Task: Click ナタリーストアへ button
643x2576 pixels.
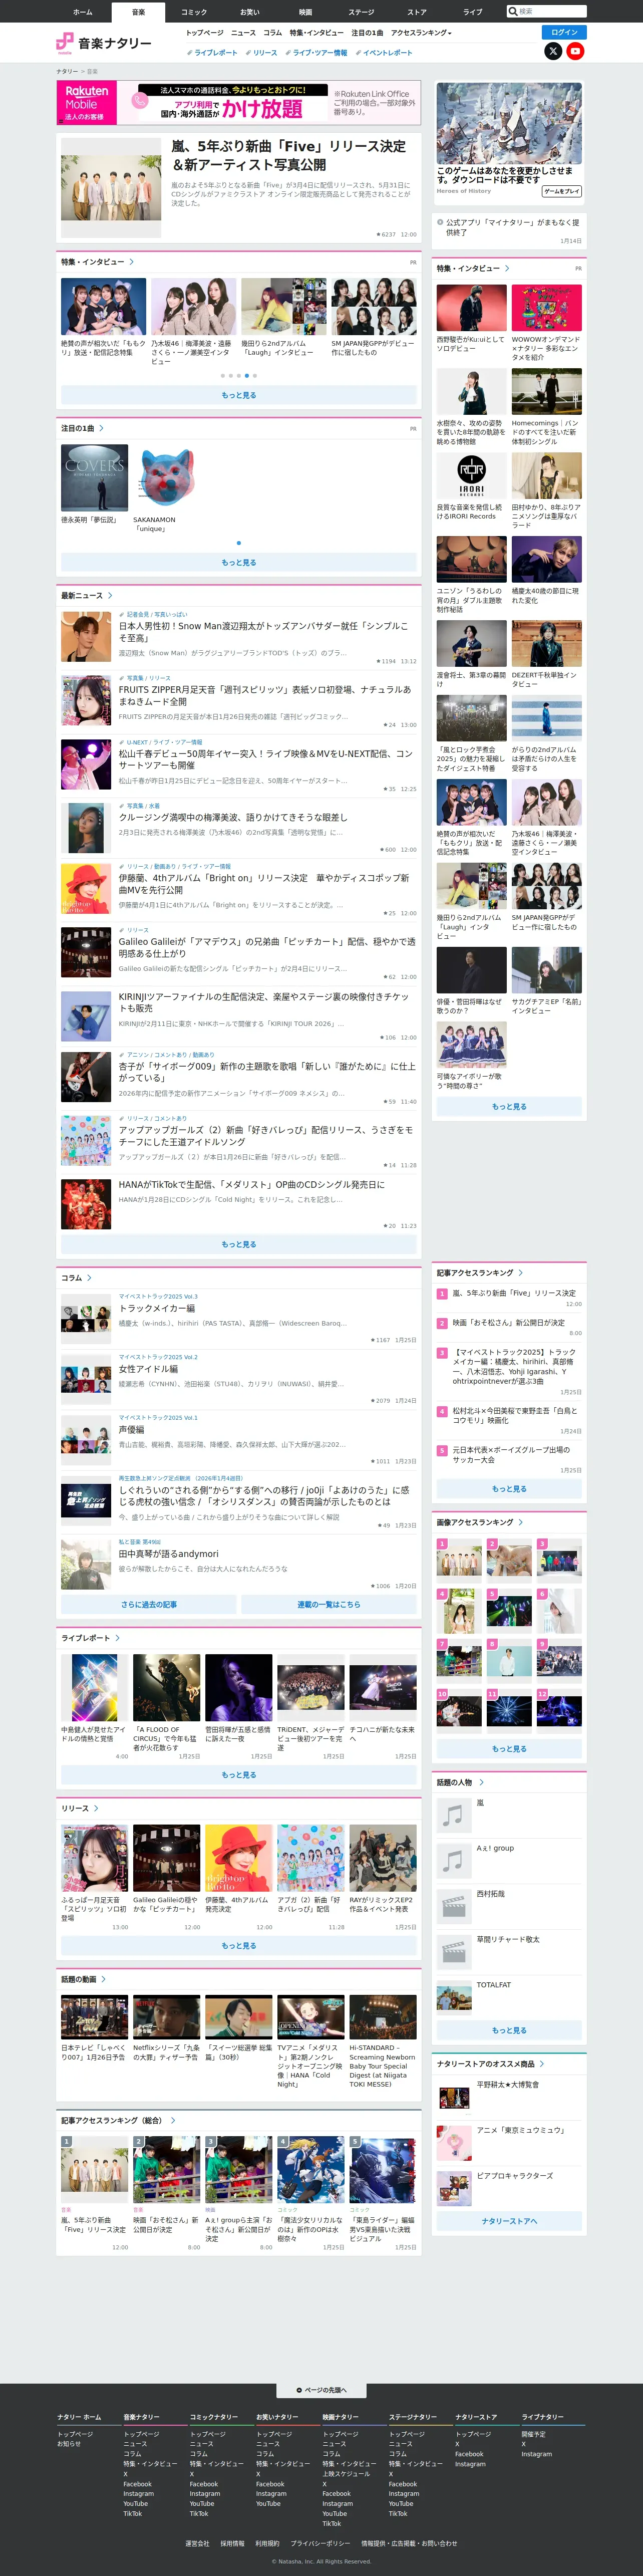Action: [509, 2221]
